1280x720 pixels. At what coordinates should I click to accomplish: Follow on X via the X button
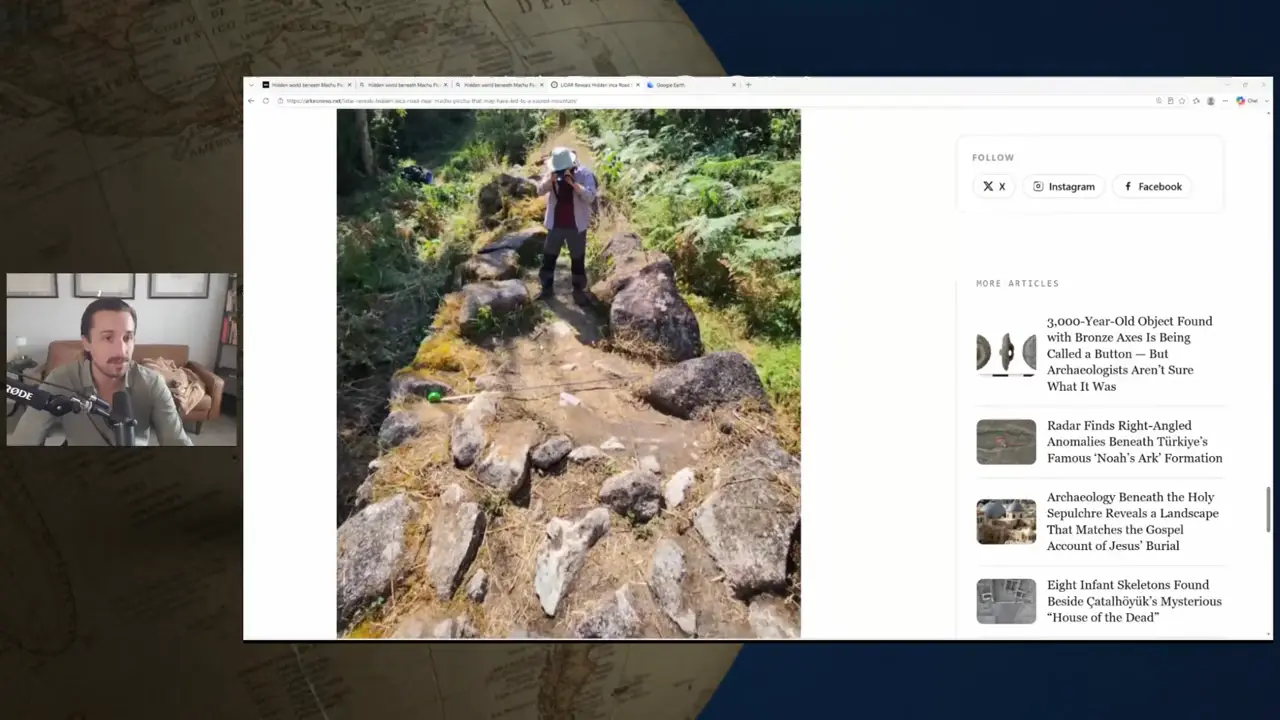(994, 186)
